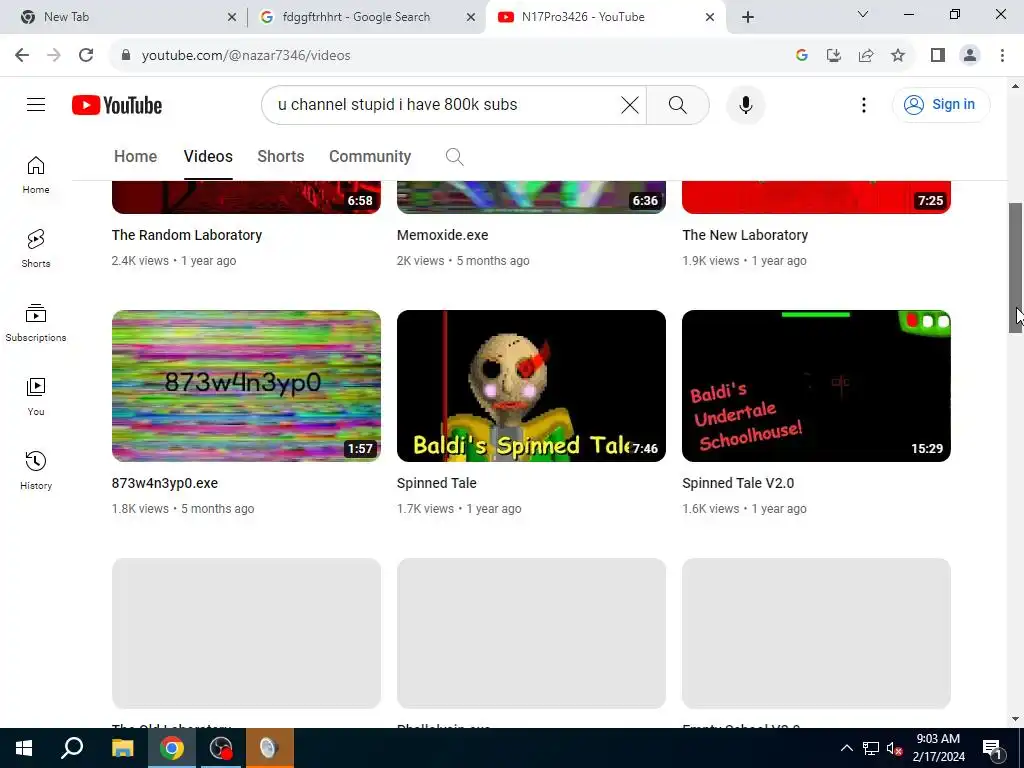1024x768 pixels.
Task: Open Chrome three-dot menu
Action: (x=1002, y=55)
